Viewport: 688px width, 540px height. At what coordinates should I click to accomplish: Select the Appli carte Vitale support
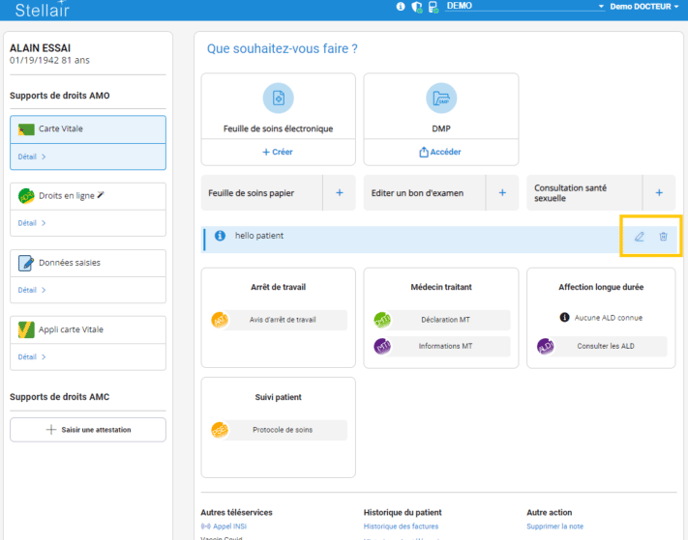(70, 330)
